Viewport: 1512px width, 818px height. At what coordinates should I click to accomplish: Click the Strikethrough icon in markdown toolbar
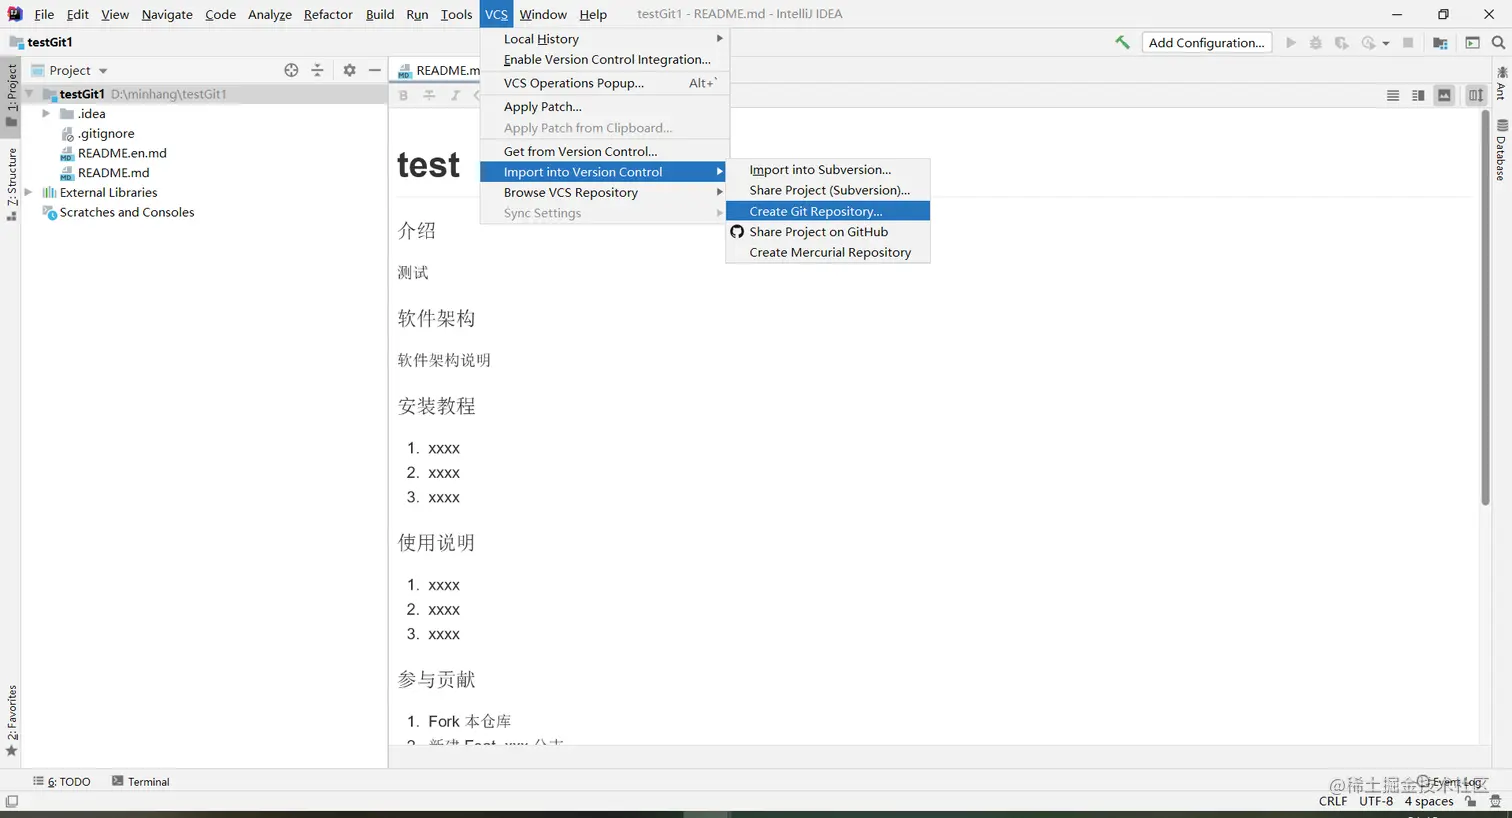pos(429,95)
